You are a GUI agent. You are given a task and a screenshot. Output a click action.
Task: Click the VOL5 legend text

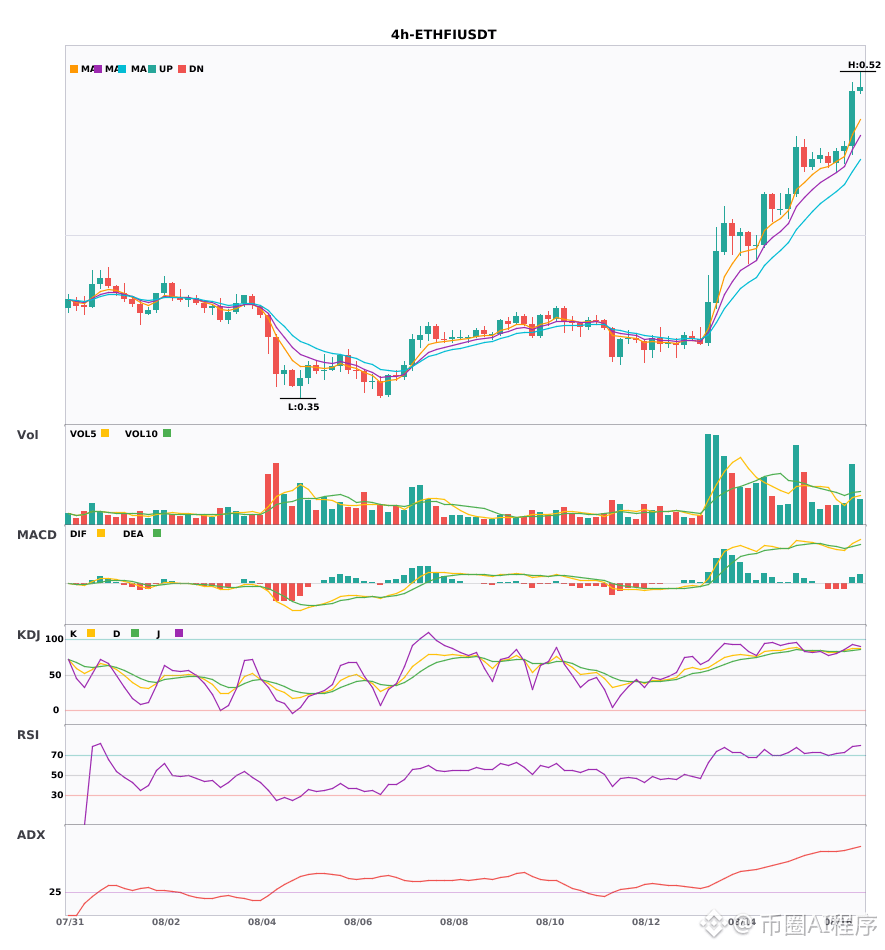point(83,434)
